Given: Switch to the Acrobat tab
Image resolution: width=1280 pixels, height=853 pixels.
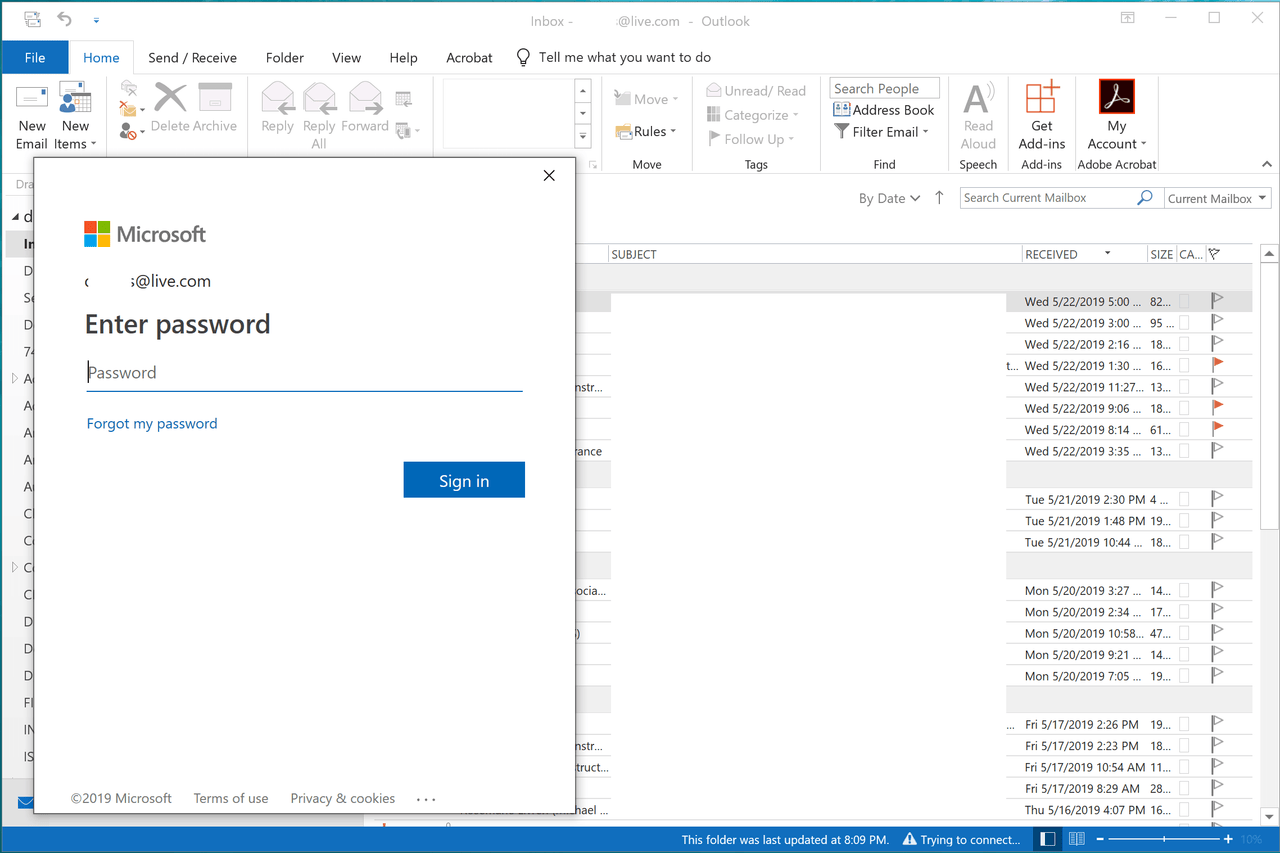Looking at the screenshot, I should pyautogui.click(x=470, y=57).
